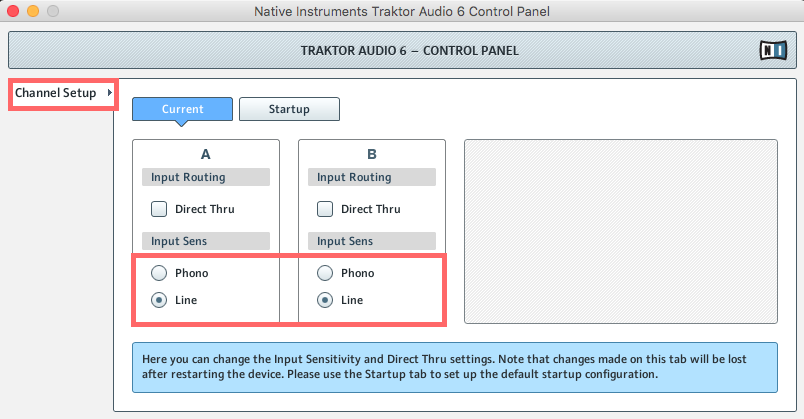Choose Line input for channel B
The width and height of the screenshot is (804, 419).
coord(325,300)
